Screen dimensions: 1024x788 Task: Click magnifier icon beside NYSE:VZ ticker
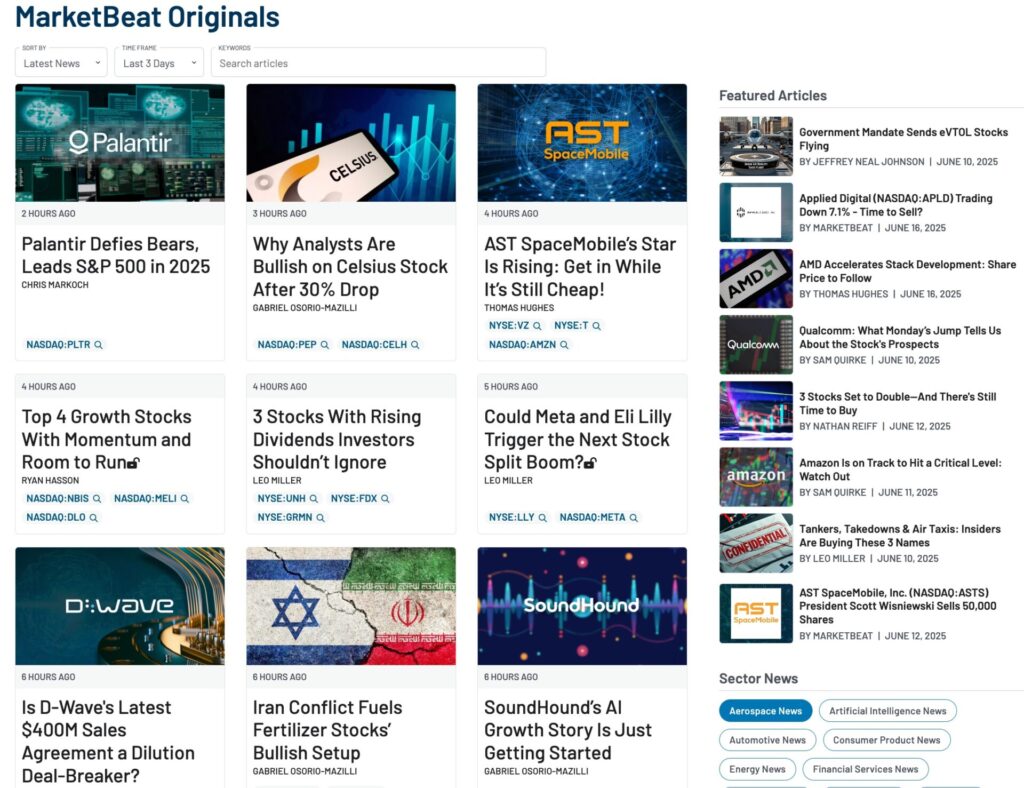[x=537, y=326]
